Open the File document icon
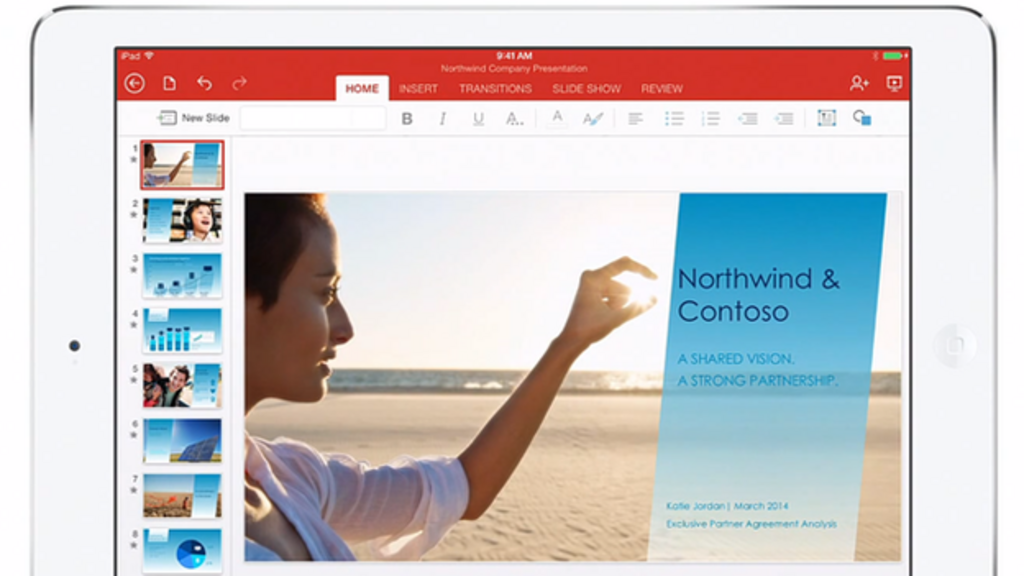 pyautogui.click(x=170, y=83)
